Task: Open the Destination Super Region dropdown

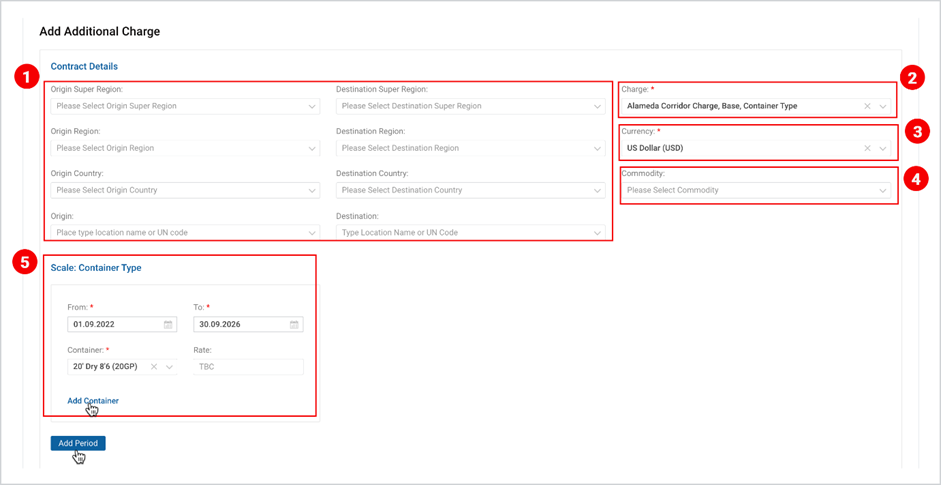Action: 470,106
